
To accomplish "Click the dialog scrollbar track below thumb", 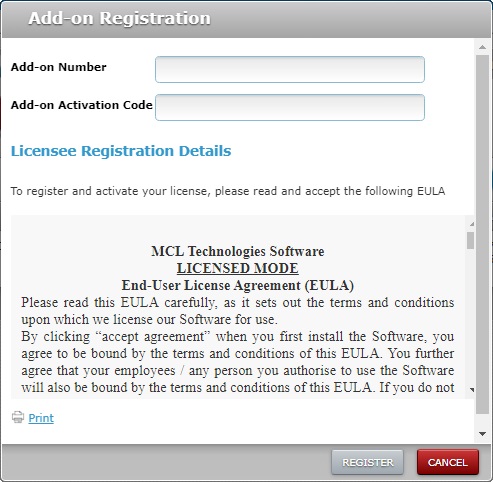I will tap(482, 421).
